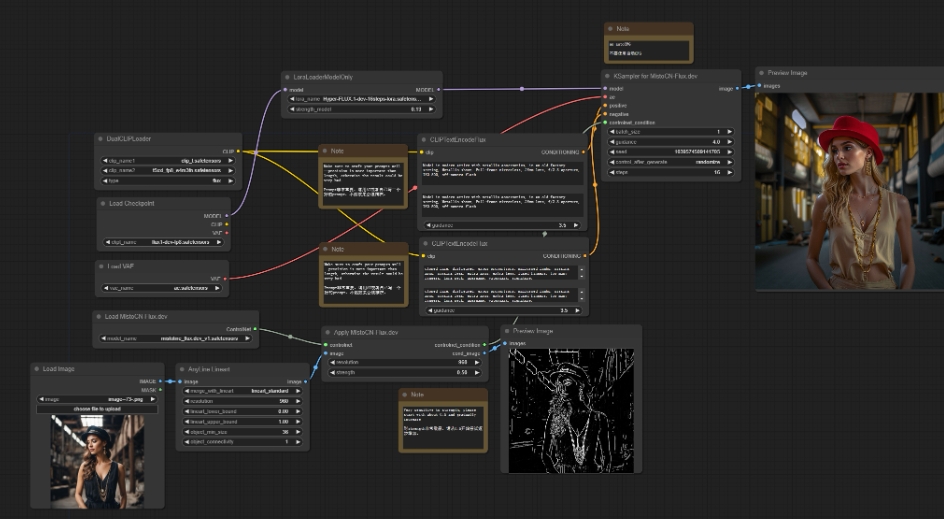Increase the steps value with its right arrow
The image size is (944, 519).
pyautogui.click(x=730, y=172)
